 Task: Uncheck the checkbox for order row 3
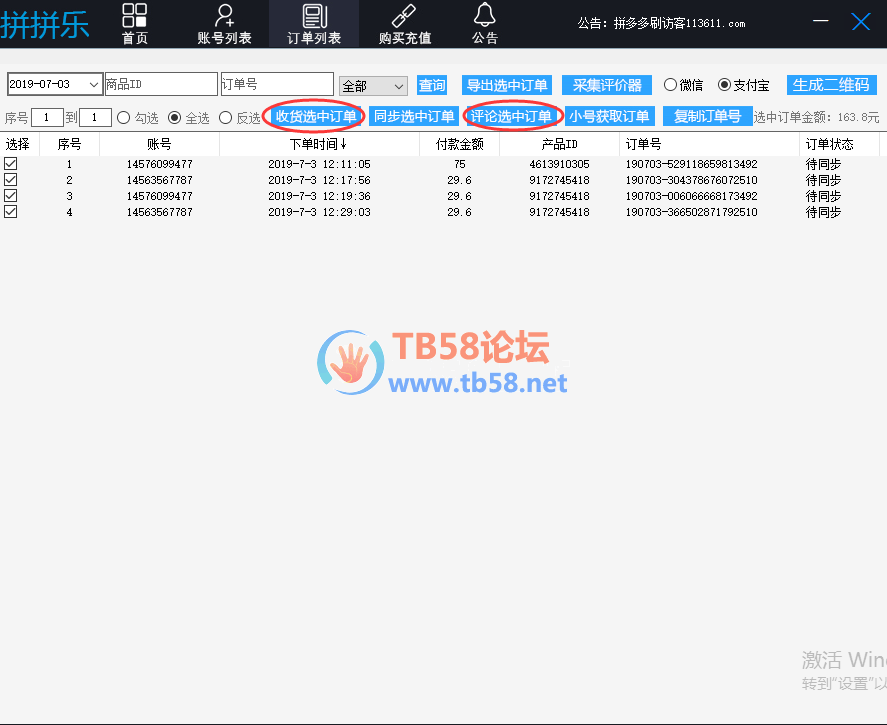pyautogui.click(x=11, y=196)
